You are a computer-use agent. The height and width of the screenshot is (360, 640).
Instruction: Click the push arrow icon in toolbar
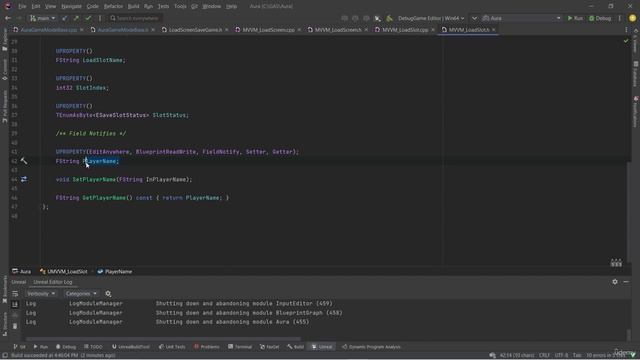click(76, 18)
